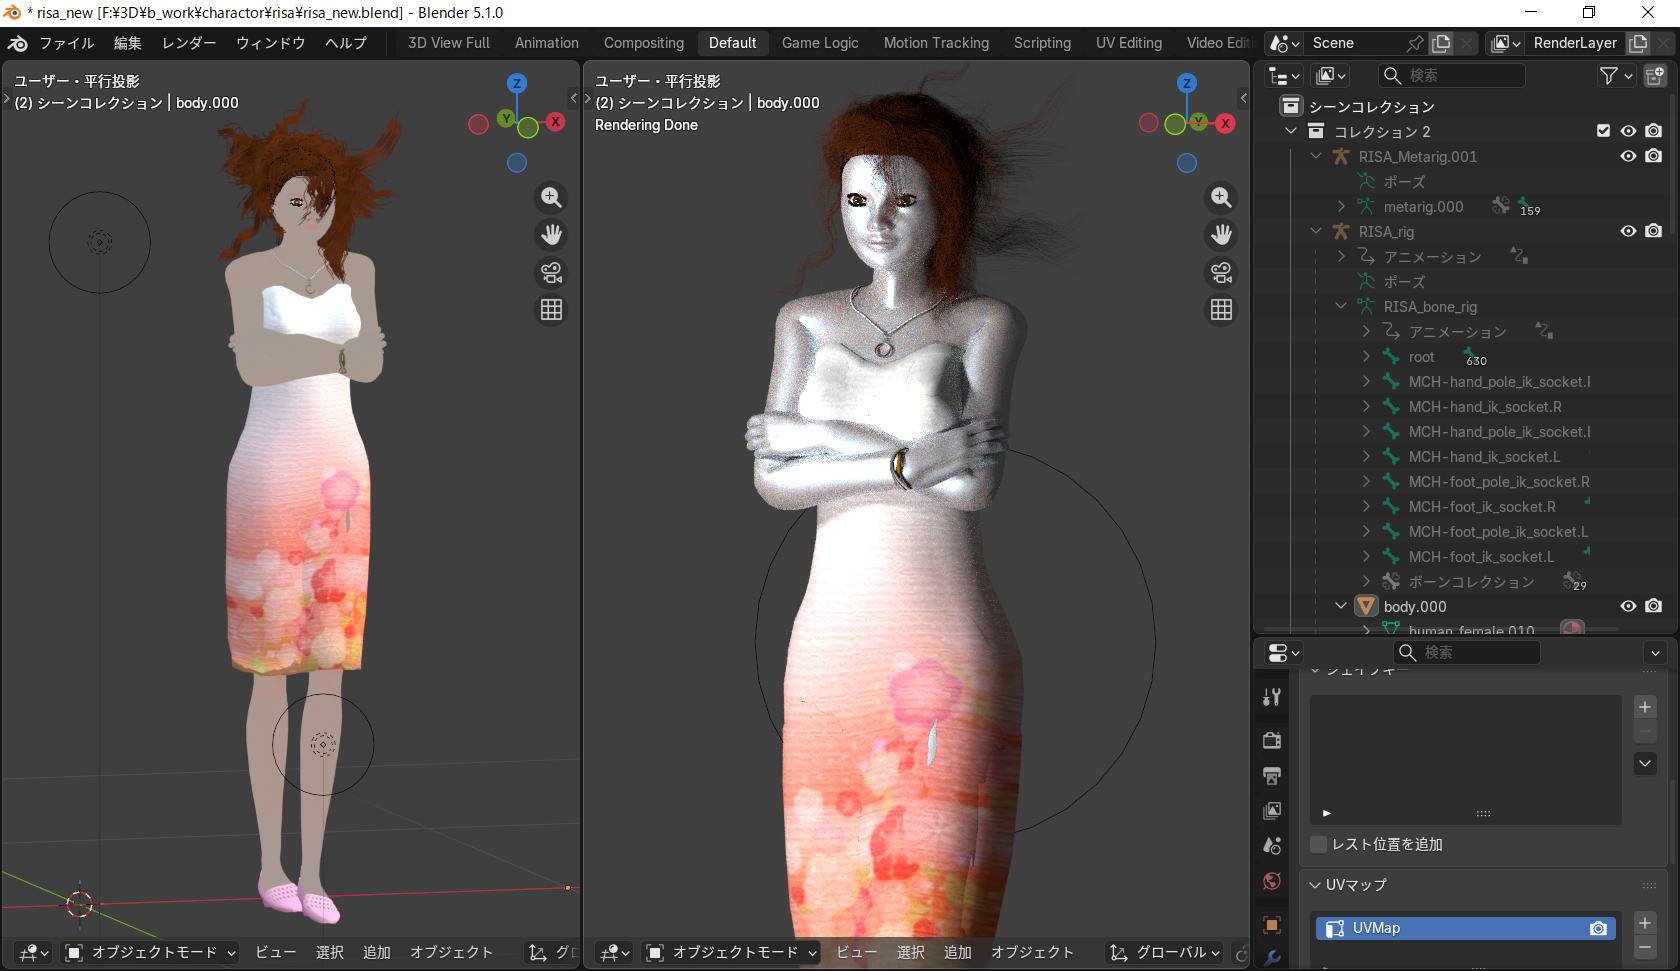Image resolution: width=1680 pixels, height=971 pixels.
Task: Open the Tool properties tab icon
Action: click(1272, 697)
